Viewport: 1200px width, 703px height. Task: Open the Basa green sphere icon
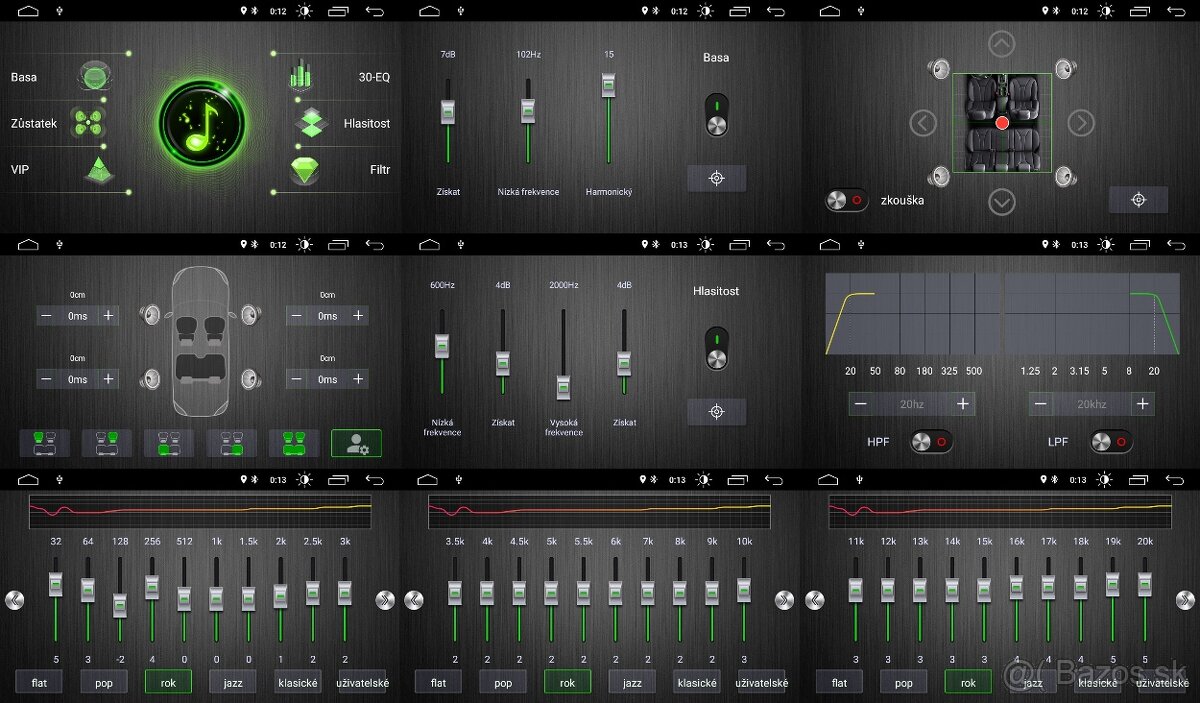94,76
